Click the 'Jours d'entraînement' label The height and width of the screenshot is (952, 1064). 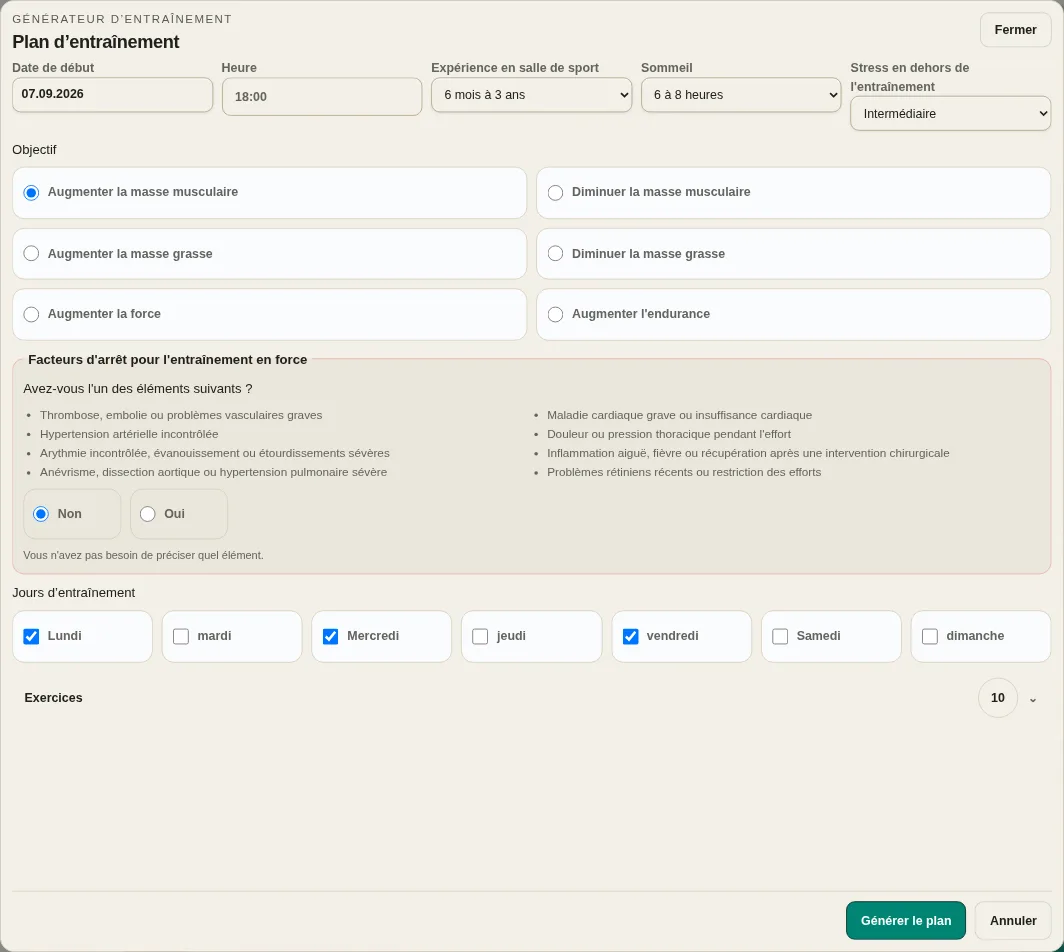pos(73,593)
